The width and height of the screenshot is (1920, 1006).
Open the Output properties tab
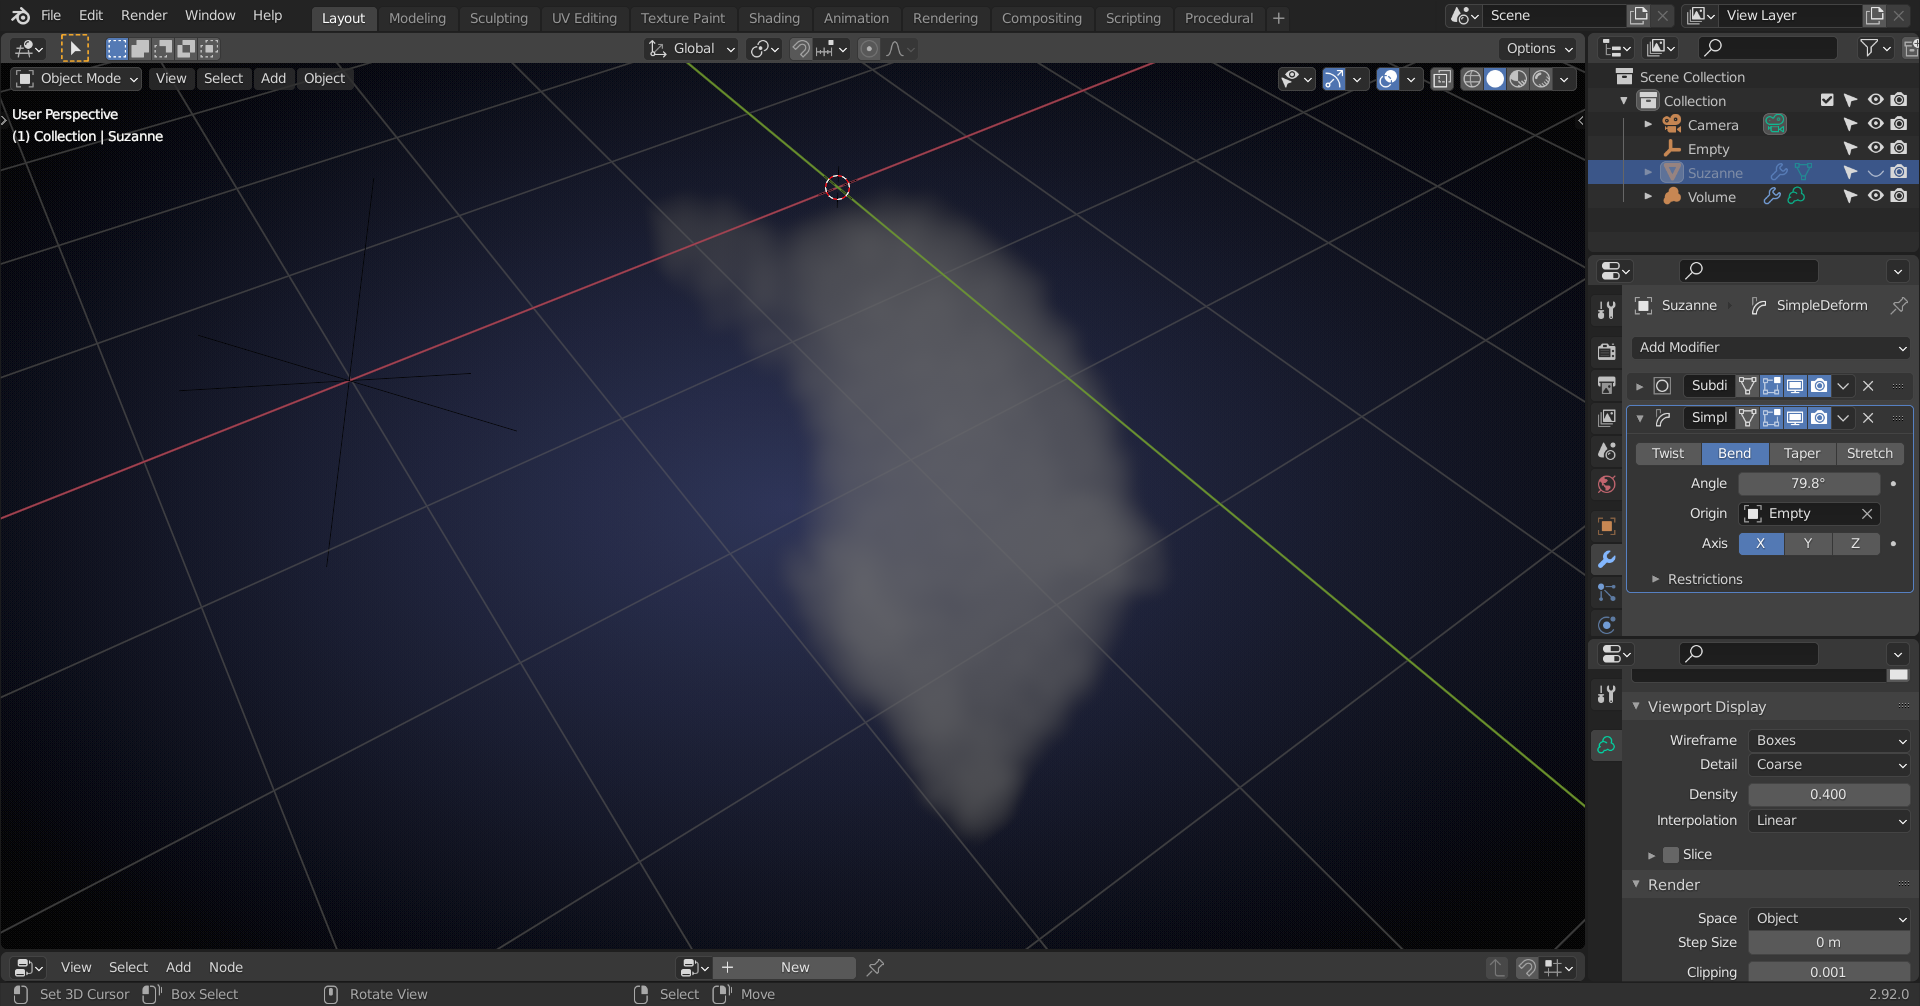[x=1606, y=385]
